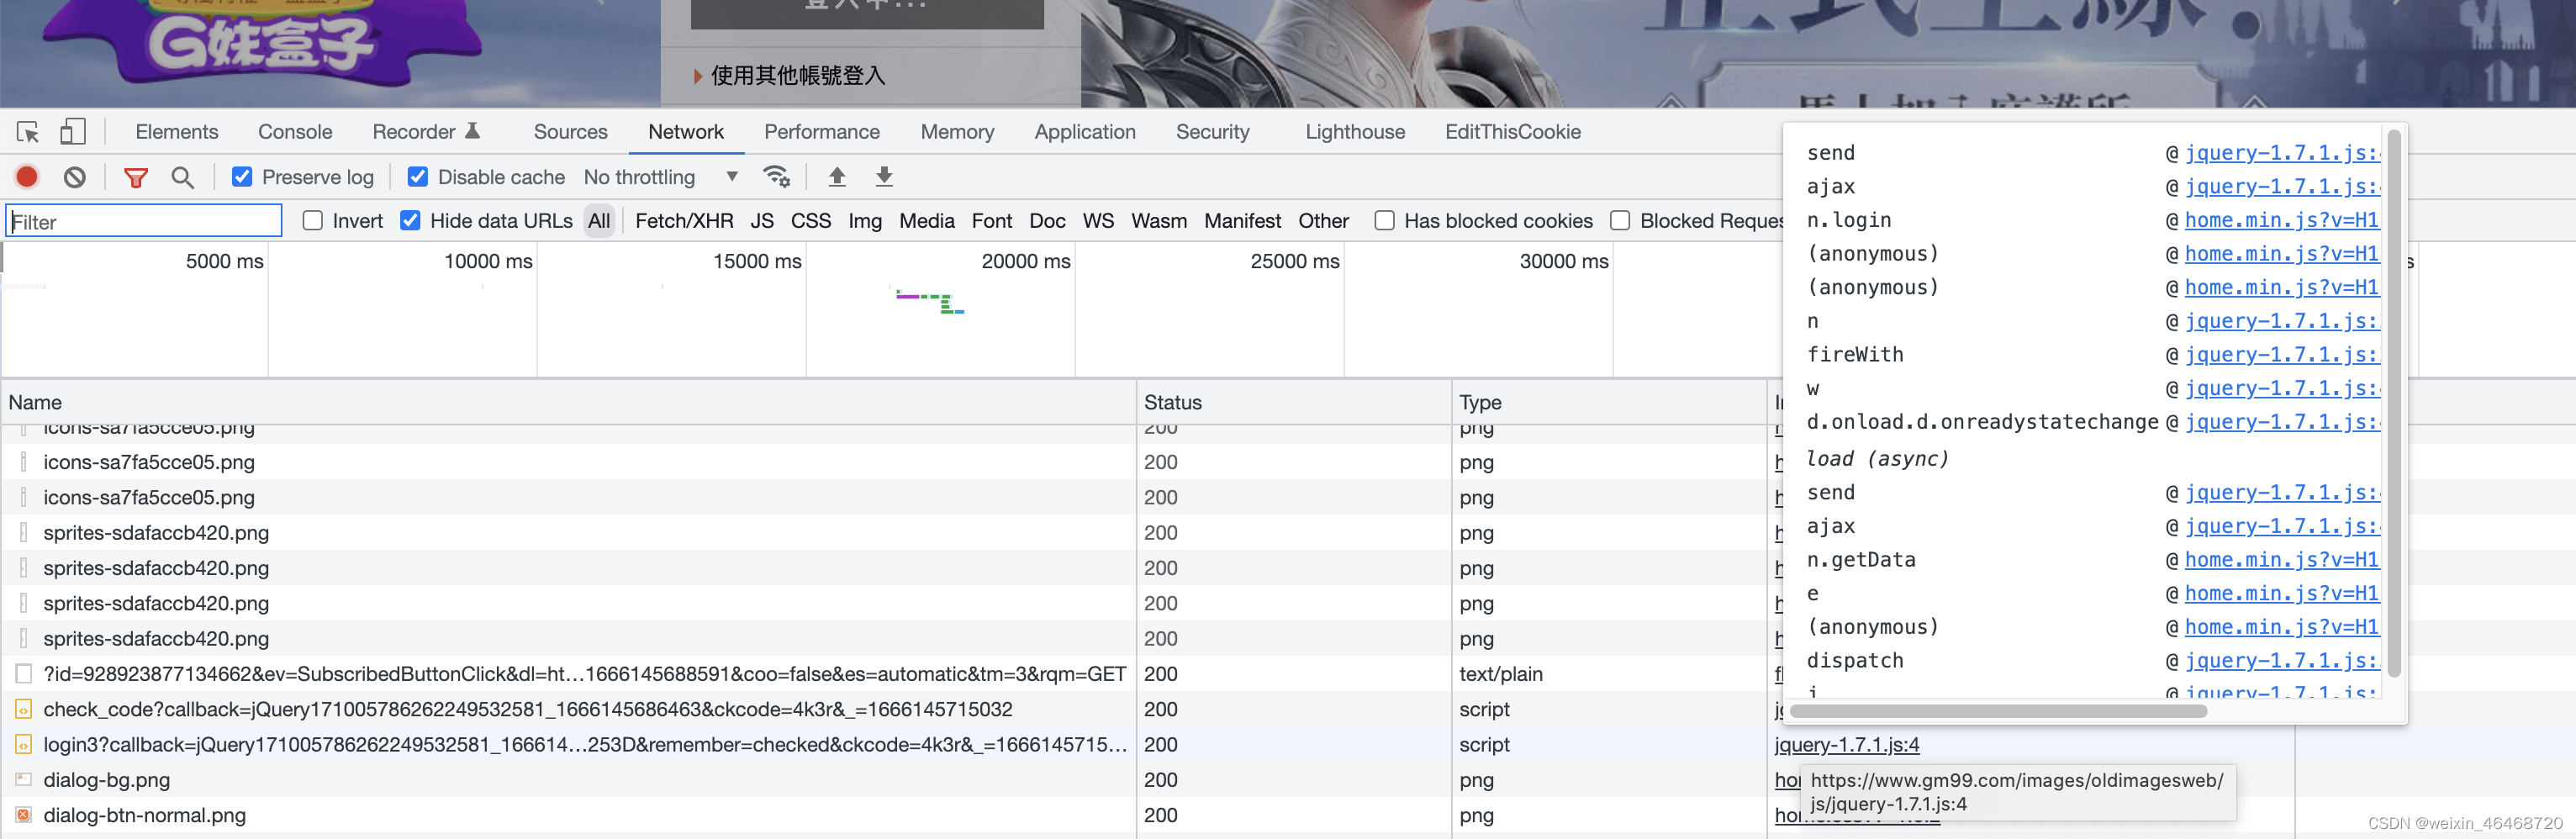Open jquery-1.7.1.js:4 initiator link
The width and height of the screenshot is (2576, 839).
tap(1846, 745)
